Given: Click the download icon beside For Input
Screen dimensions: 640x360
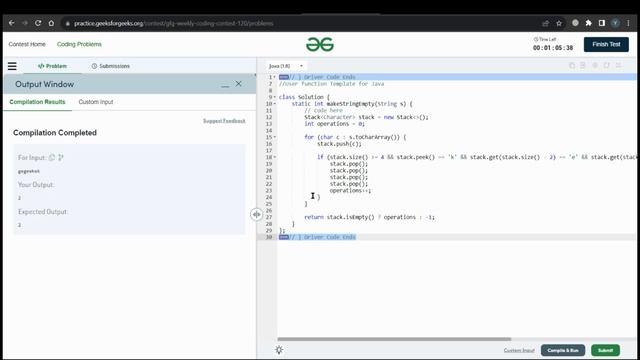Looking at the screenshot, I should [x=61, y=157].
